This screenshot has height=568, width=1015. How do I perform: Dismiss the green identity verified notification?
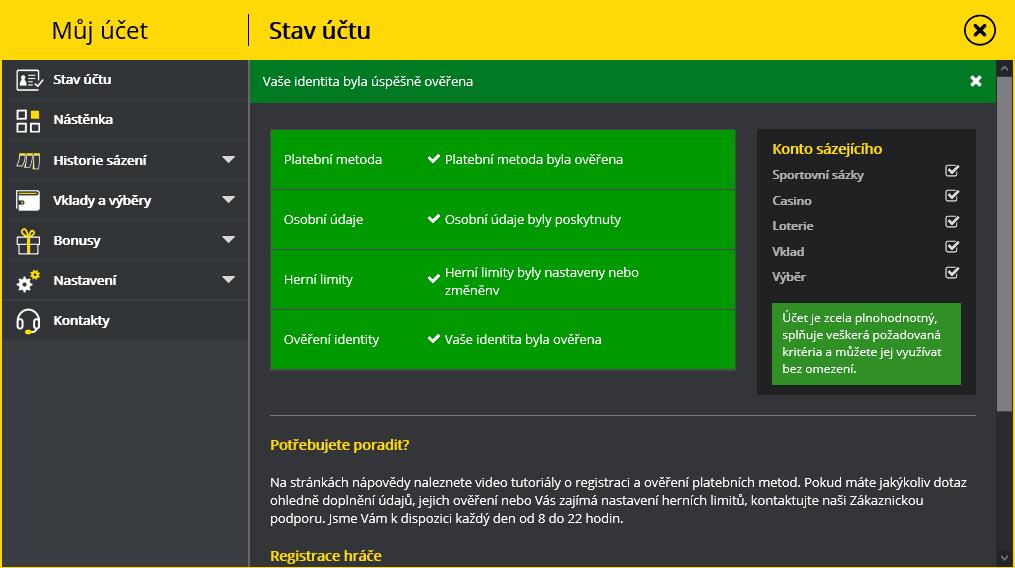[x=976, y=81]
